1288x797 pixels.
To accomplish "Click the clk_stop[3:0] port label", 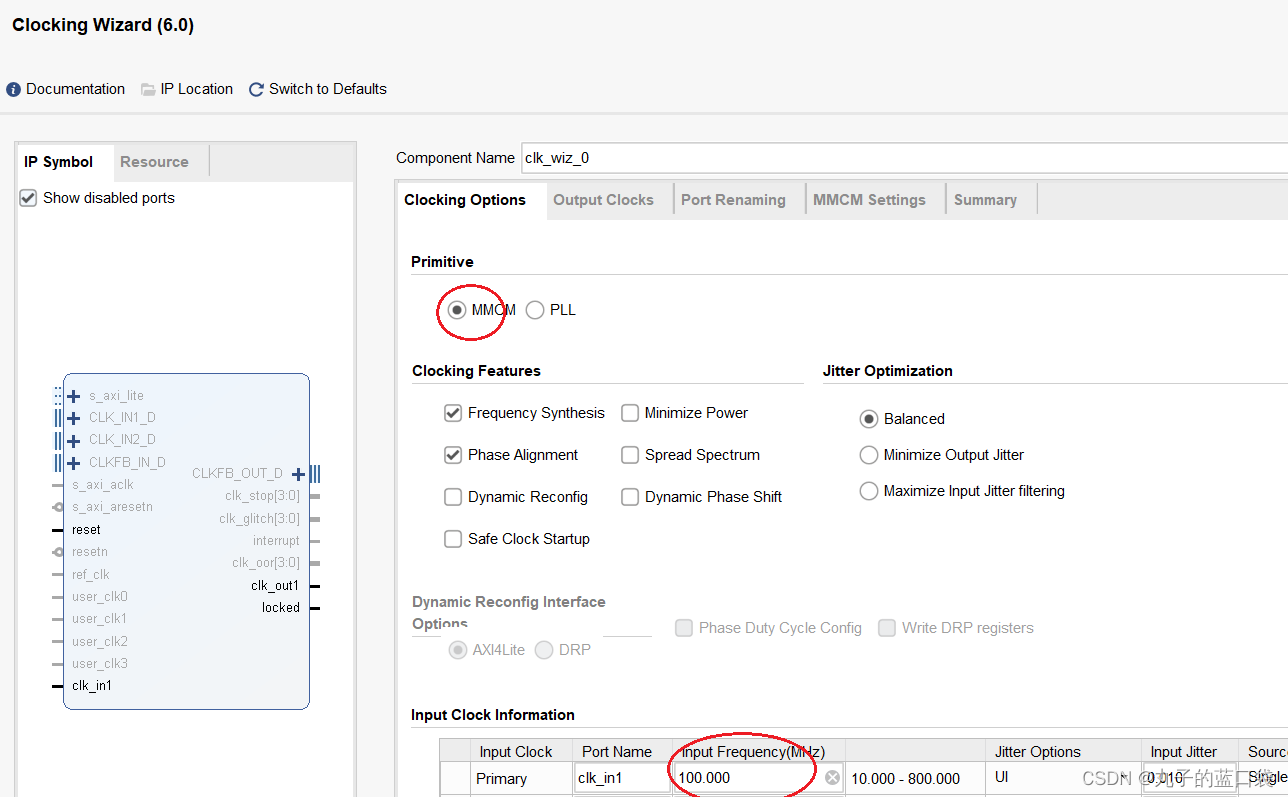I will pos(262,496).
